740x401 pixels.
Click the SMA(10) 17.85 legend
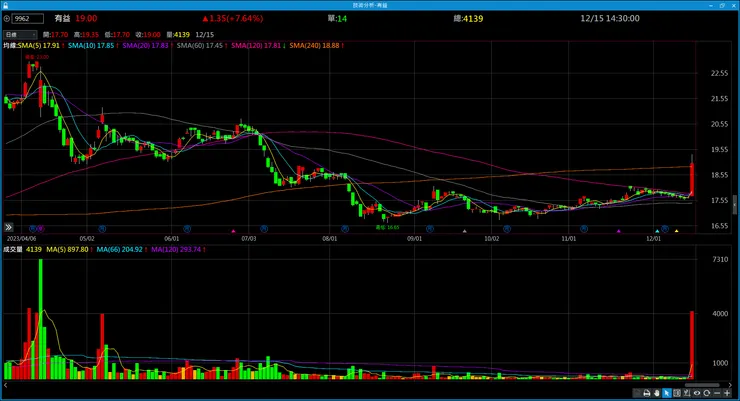tap(93, 46)
